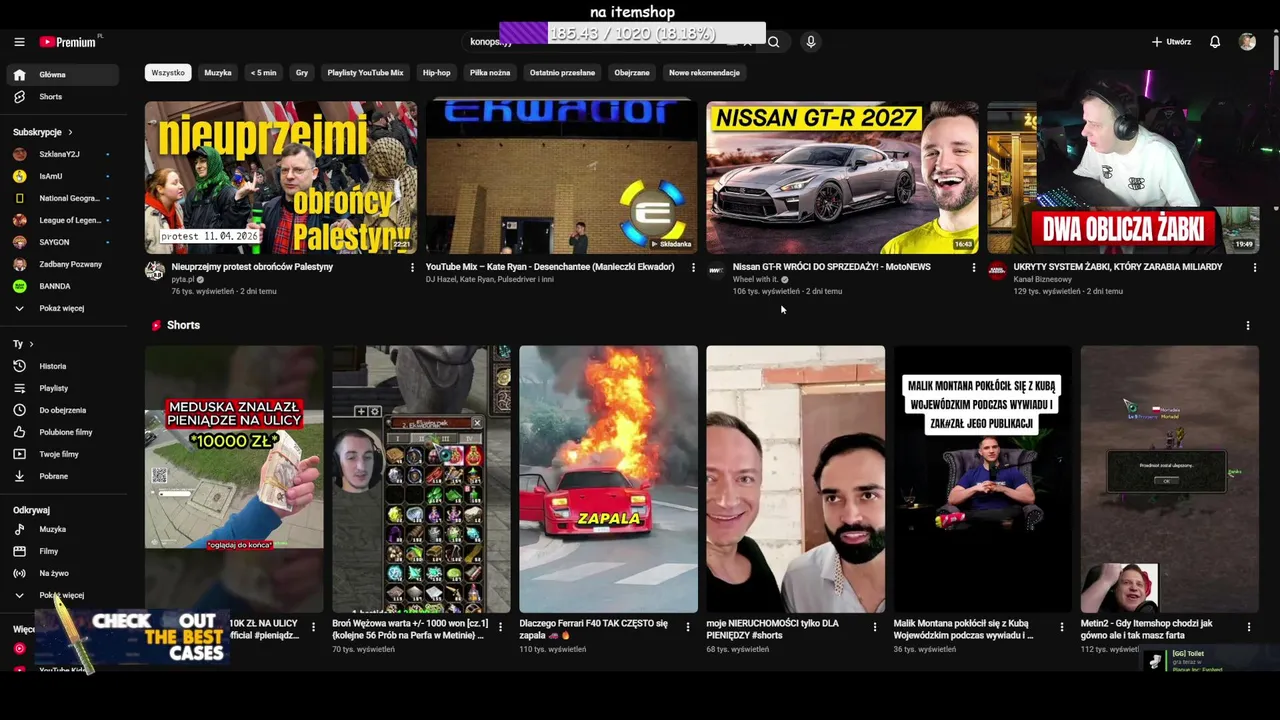This screenshot has width=1280, height=720.
Task: Open Historia in the sidebar
Action: pos(62,366)
